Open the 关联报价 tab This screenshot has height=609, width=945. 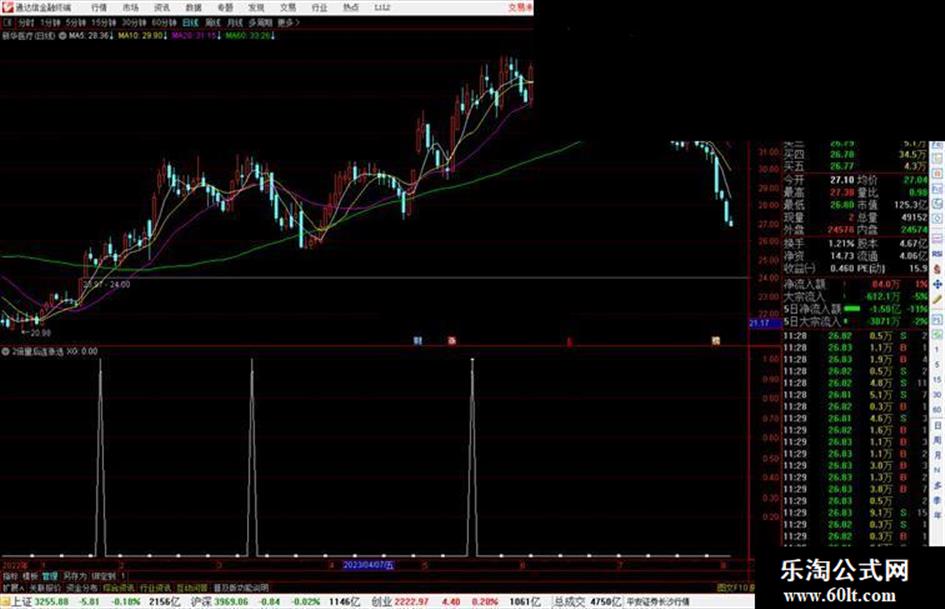(x=45, y=587)
